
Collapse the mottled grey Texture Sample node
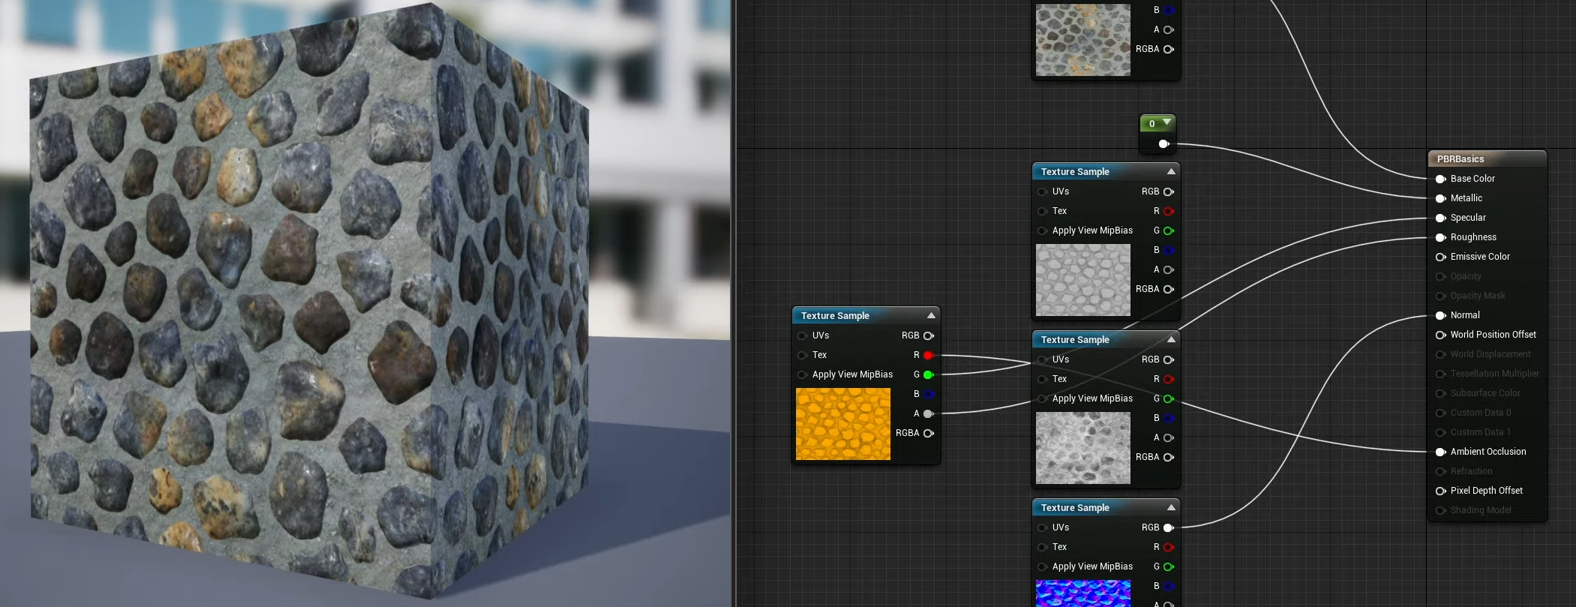pos(1171,339)
